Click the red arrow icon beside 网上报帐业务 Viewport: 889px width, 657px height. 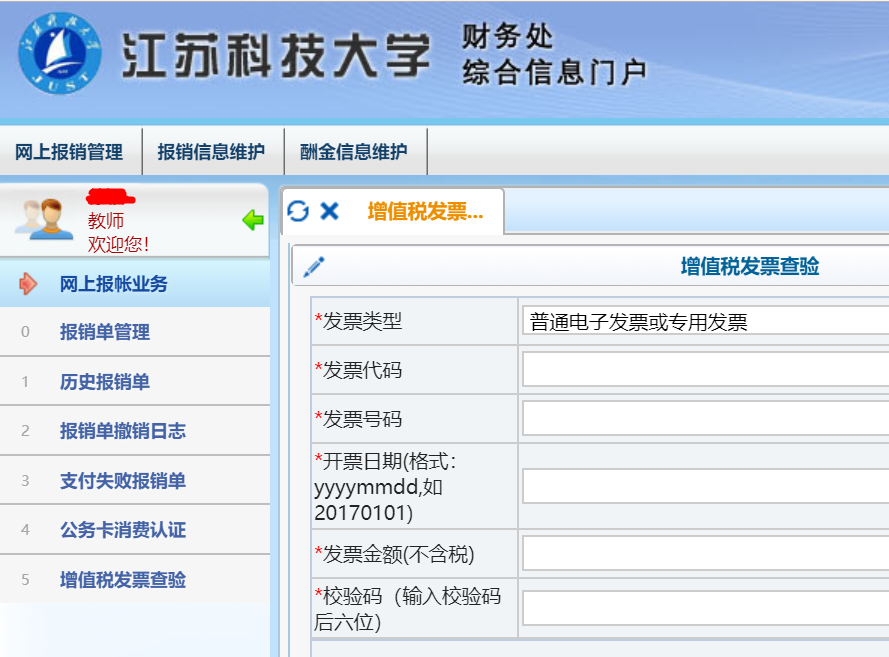tap(28, 284)
